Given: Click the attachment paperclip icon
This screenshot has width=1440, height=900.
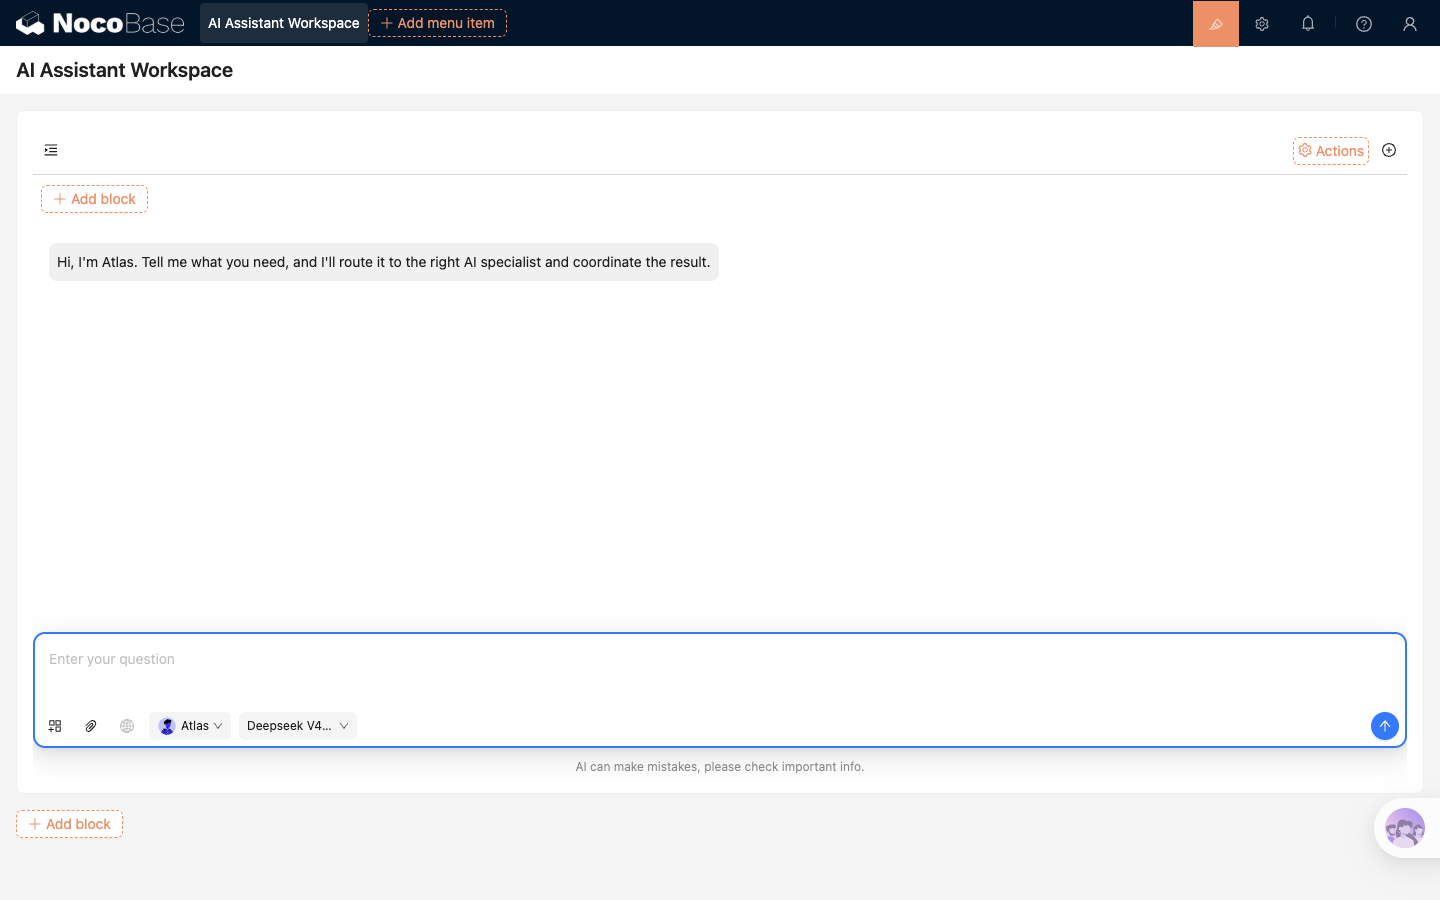Looking at the screenshot, I should [x=91, y=726].
